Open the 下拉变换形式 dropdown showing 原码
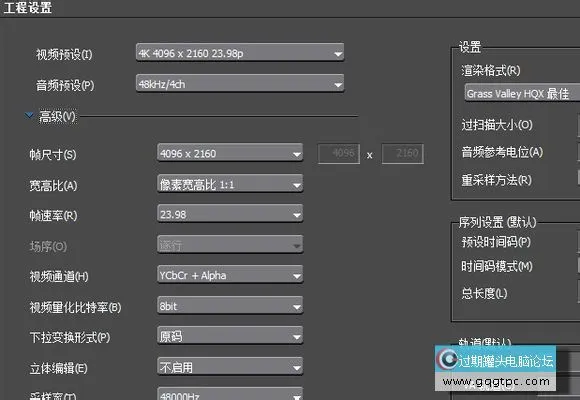 click(x=230, y=336)
